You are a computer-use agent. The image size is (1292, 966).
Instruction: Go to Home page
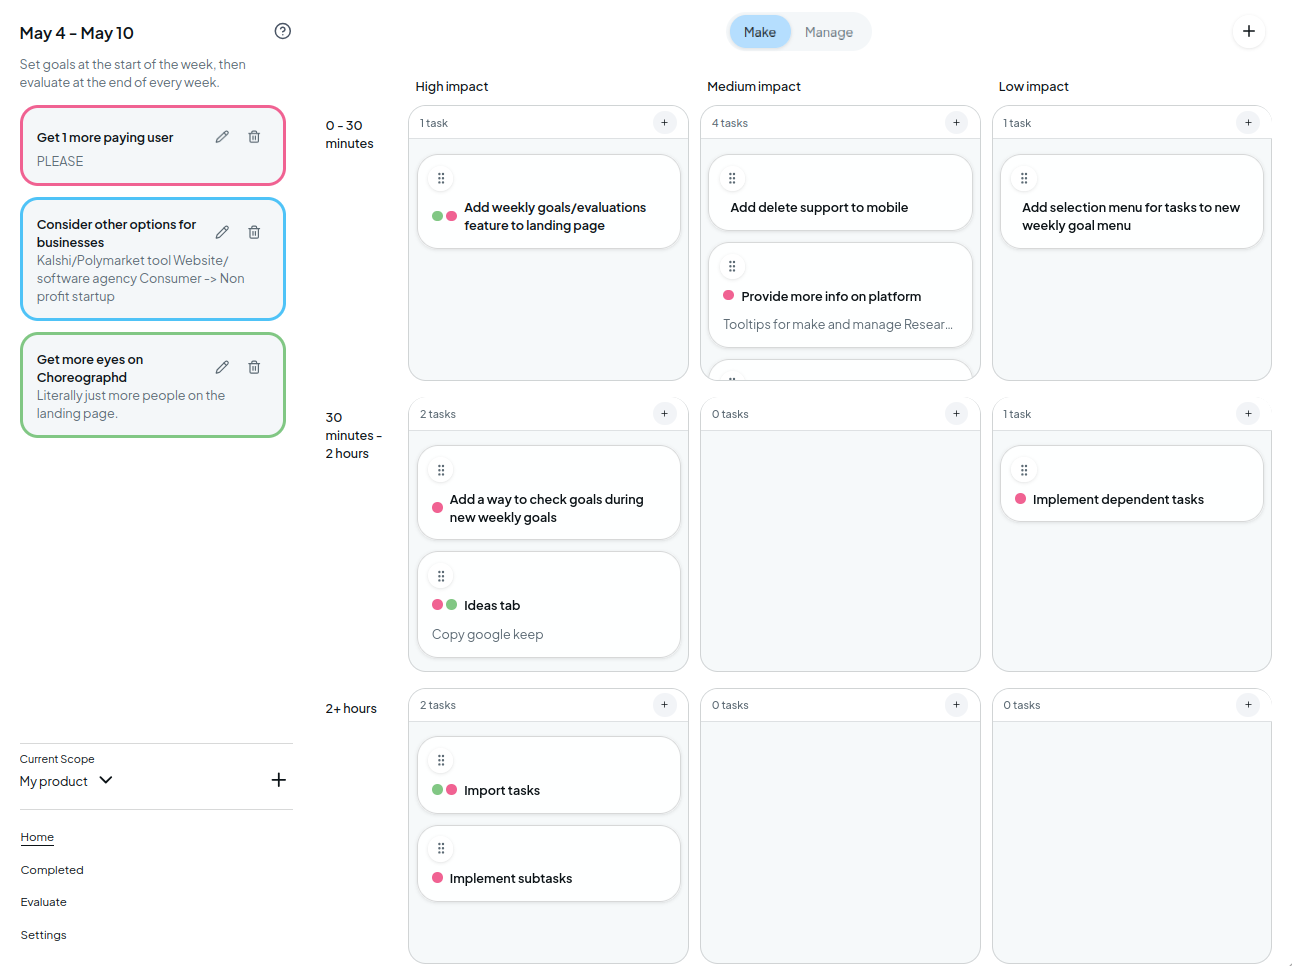click(x=37, y=837)
